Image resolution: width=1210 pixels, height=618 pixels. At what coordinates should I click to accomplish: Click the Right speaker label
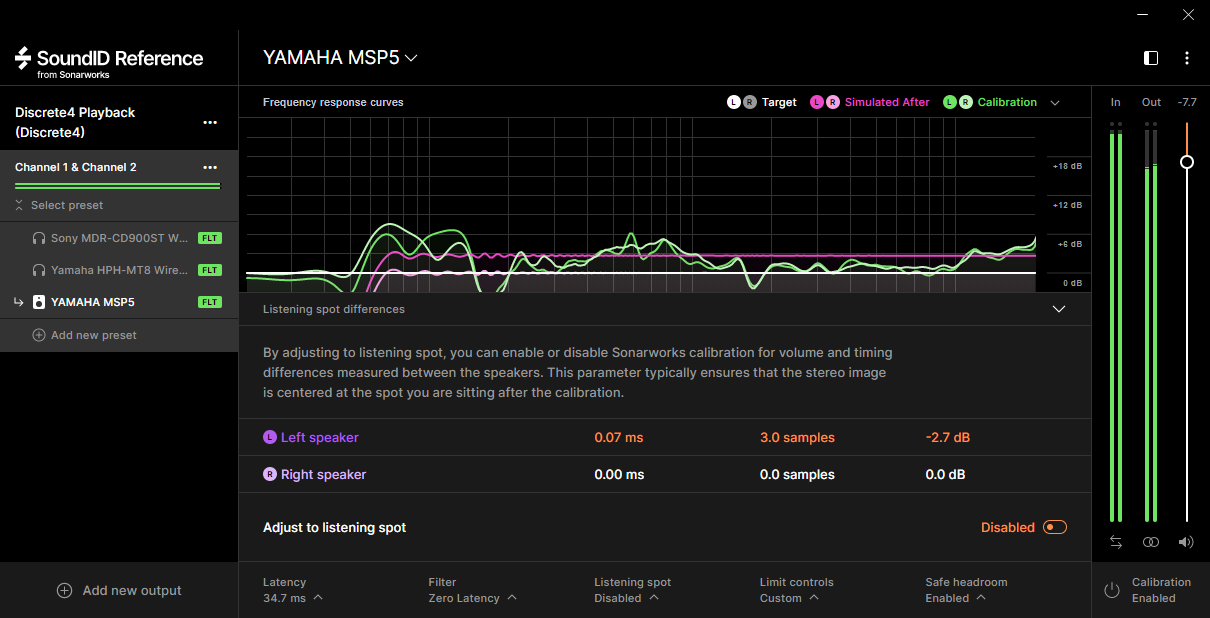click(x=324, y=474)
